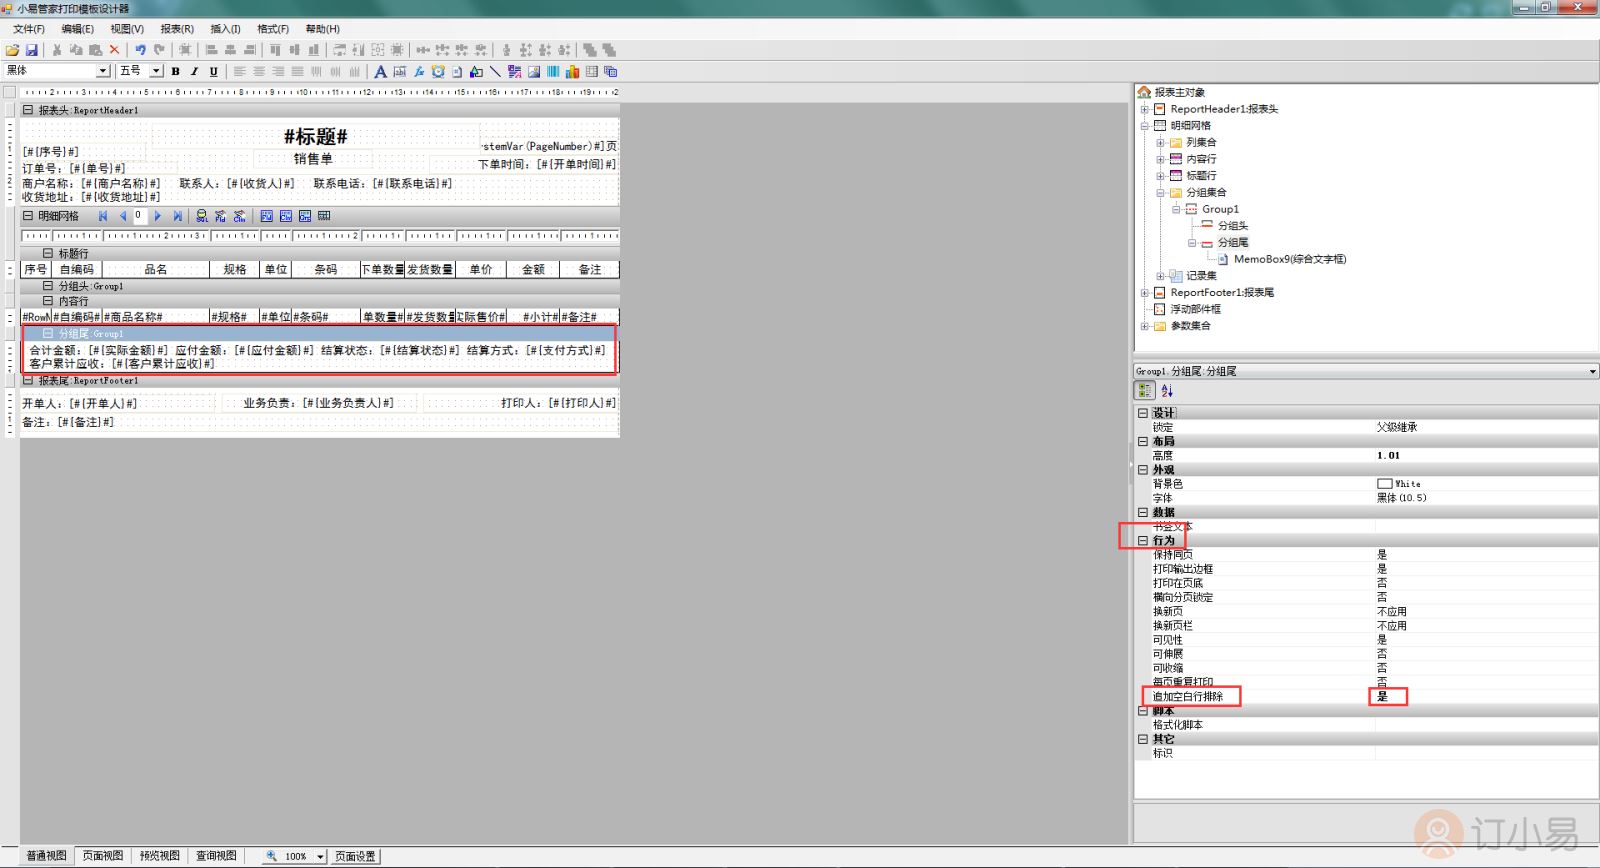1600x868 pixels.
Task: Select Group1 in the object tree
Action: pyautogui.click(x=1220, y=209)
